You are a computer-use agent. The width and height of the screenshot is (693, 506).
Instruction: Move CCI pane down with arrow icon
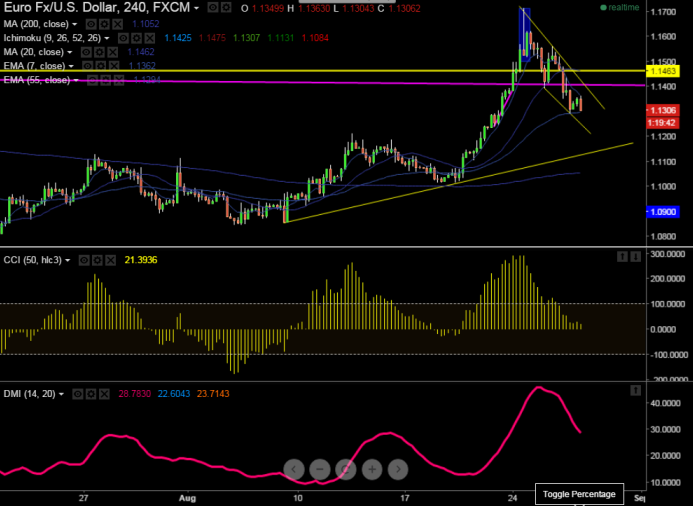[635, 256]
